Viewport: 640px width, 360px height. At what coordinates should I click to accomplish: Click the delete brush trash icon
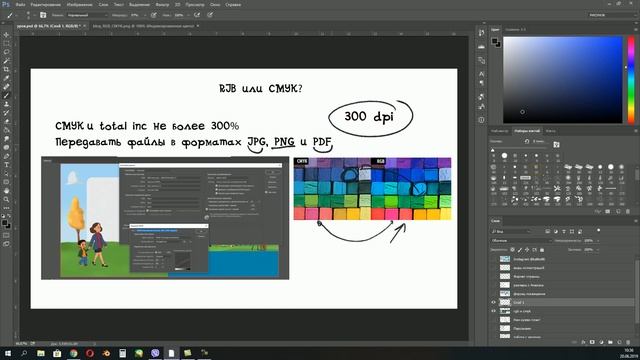click(628, 211)
